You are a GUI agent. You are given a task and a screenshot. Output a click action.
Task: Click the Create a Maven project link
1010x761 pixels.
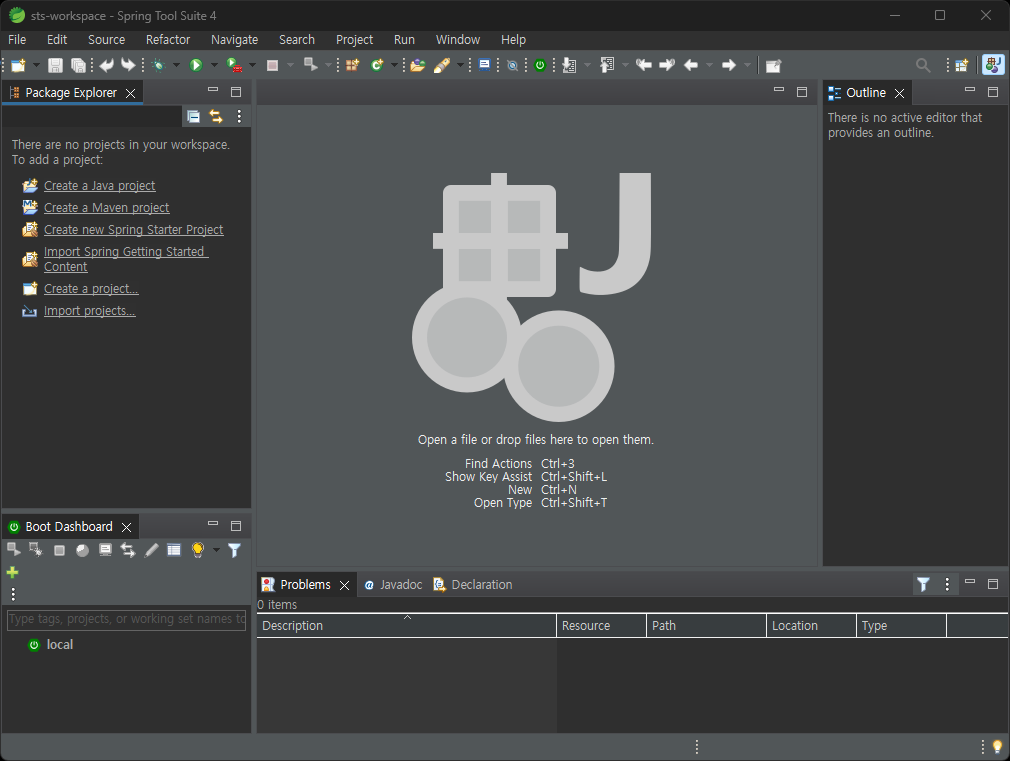[x=106, y=207]
